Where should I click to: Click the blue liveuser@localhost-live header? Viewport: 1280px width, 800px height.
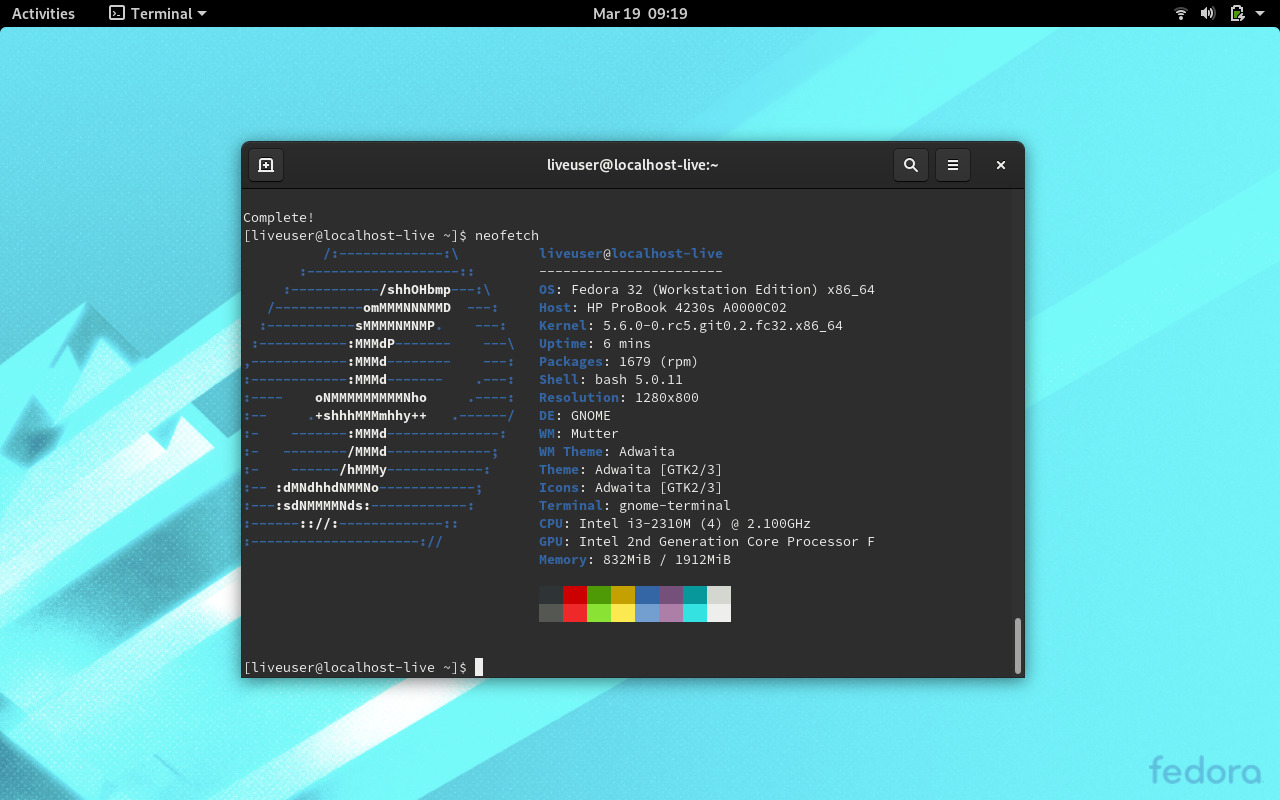pos(631,253)
